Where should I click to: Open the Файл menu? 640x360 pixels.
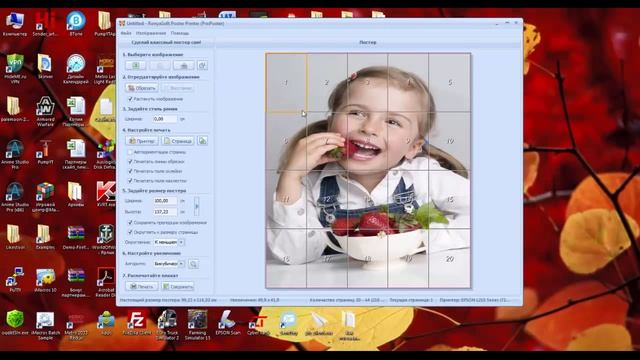(126, 33)
